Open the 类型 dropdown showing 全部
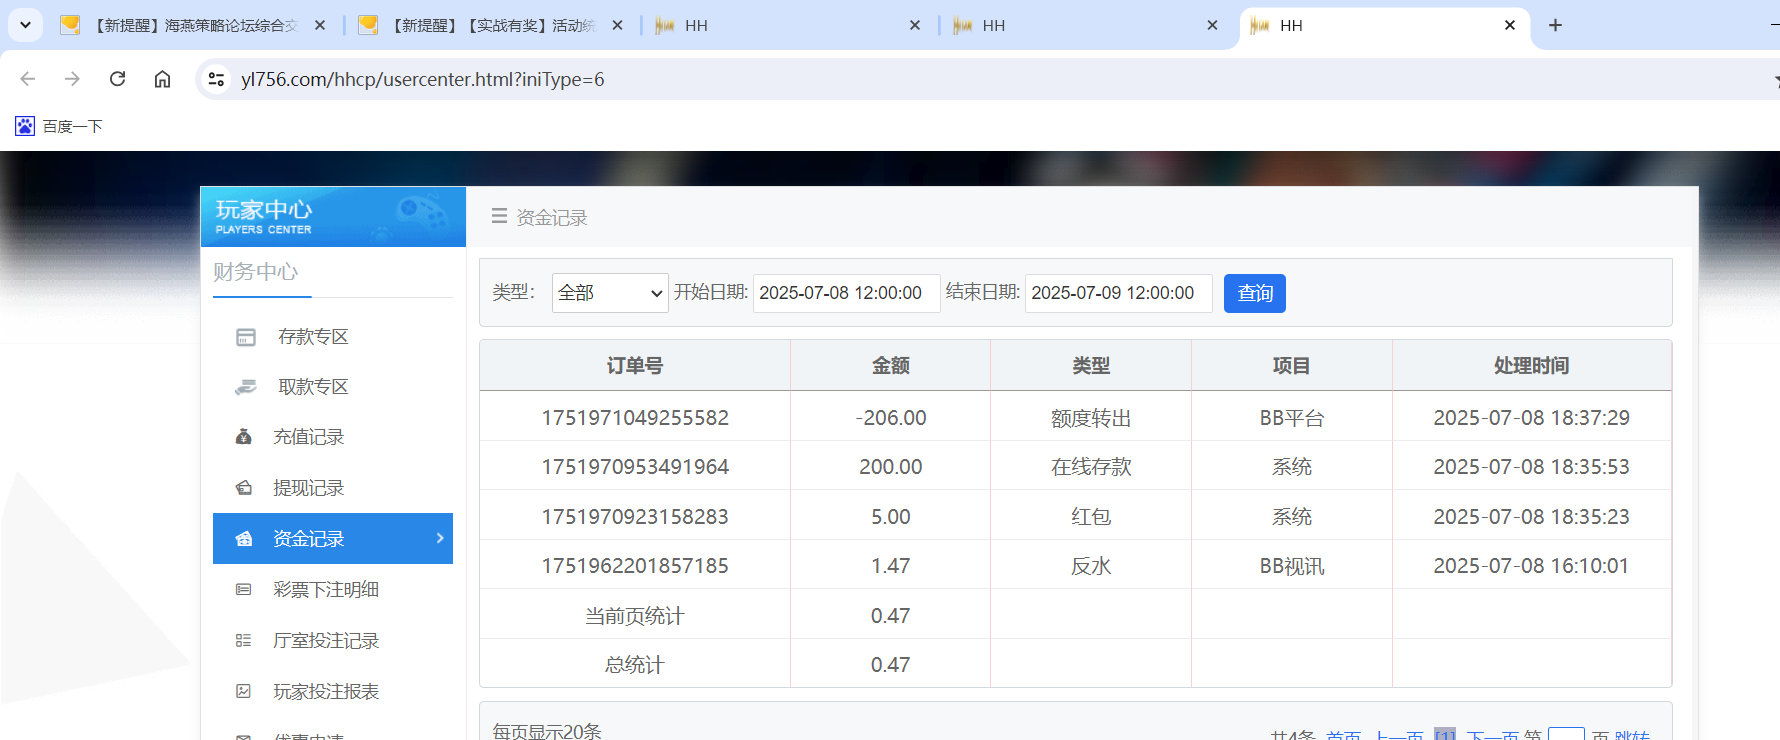The height and width of the screenshot is (740, 1780). (609, 293)
